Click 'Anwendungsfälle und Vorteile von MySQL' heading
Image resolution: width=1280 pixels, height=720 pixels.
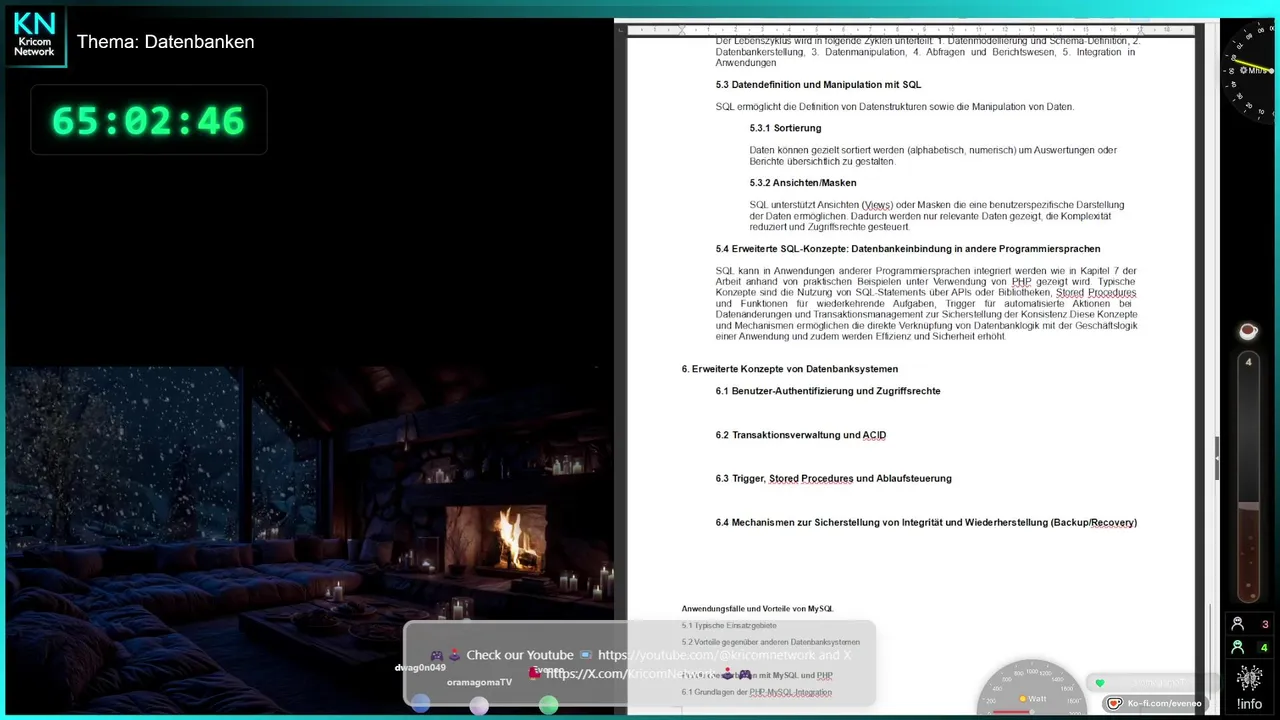click(757, 608)
